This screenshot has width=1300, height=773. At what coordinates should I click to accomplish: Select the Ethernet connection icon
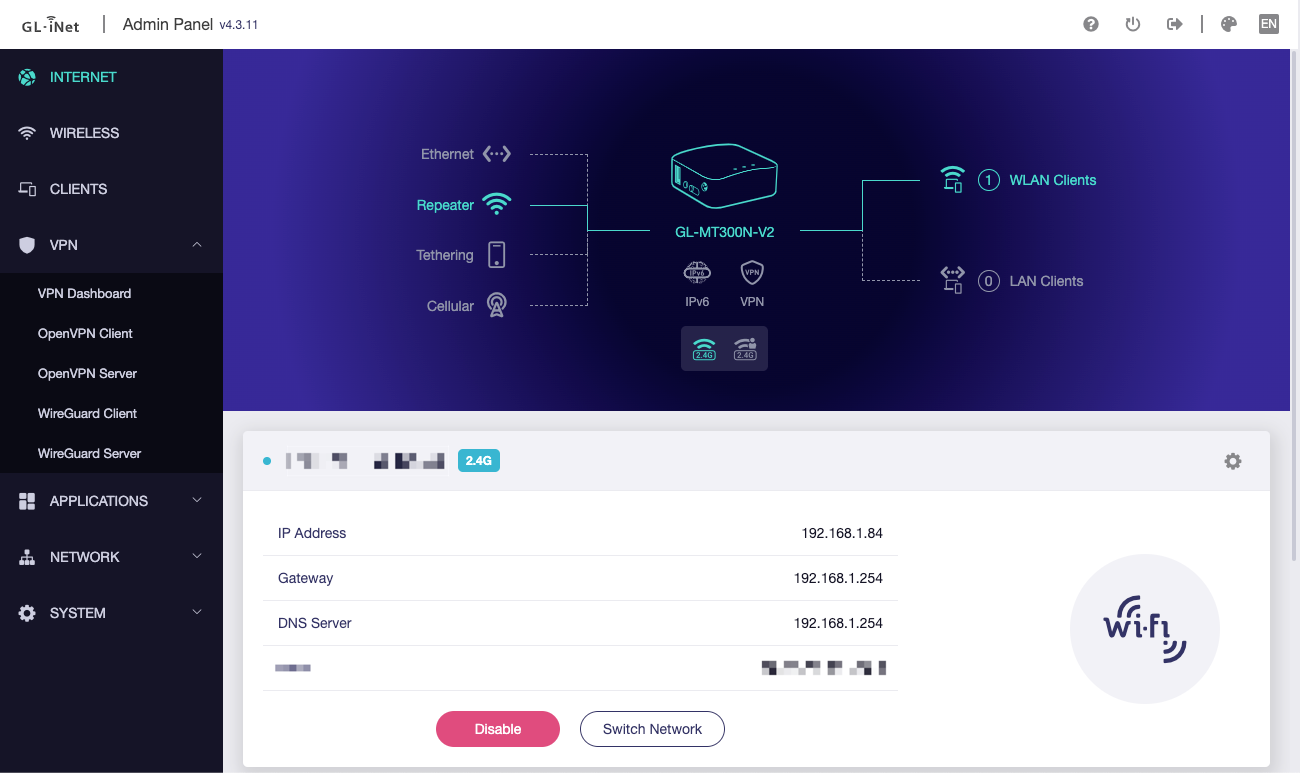pyautogui.click(x=496, y=154)
